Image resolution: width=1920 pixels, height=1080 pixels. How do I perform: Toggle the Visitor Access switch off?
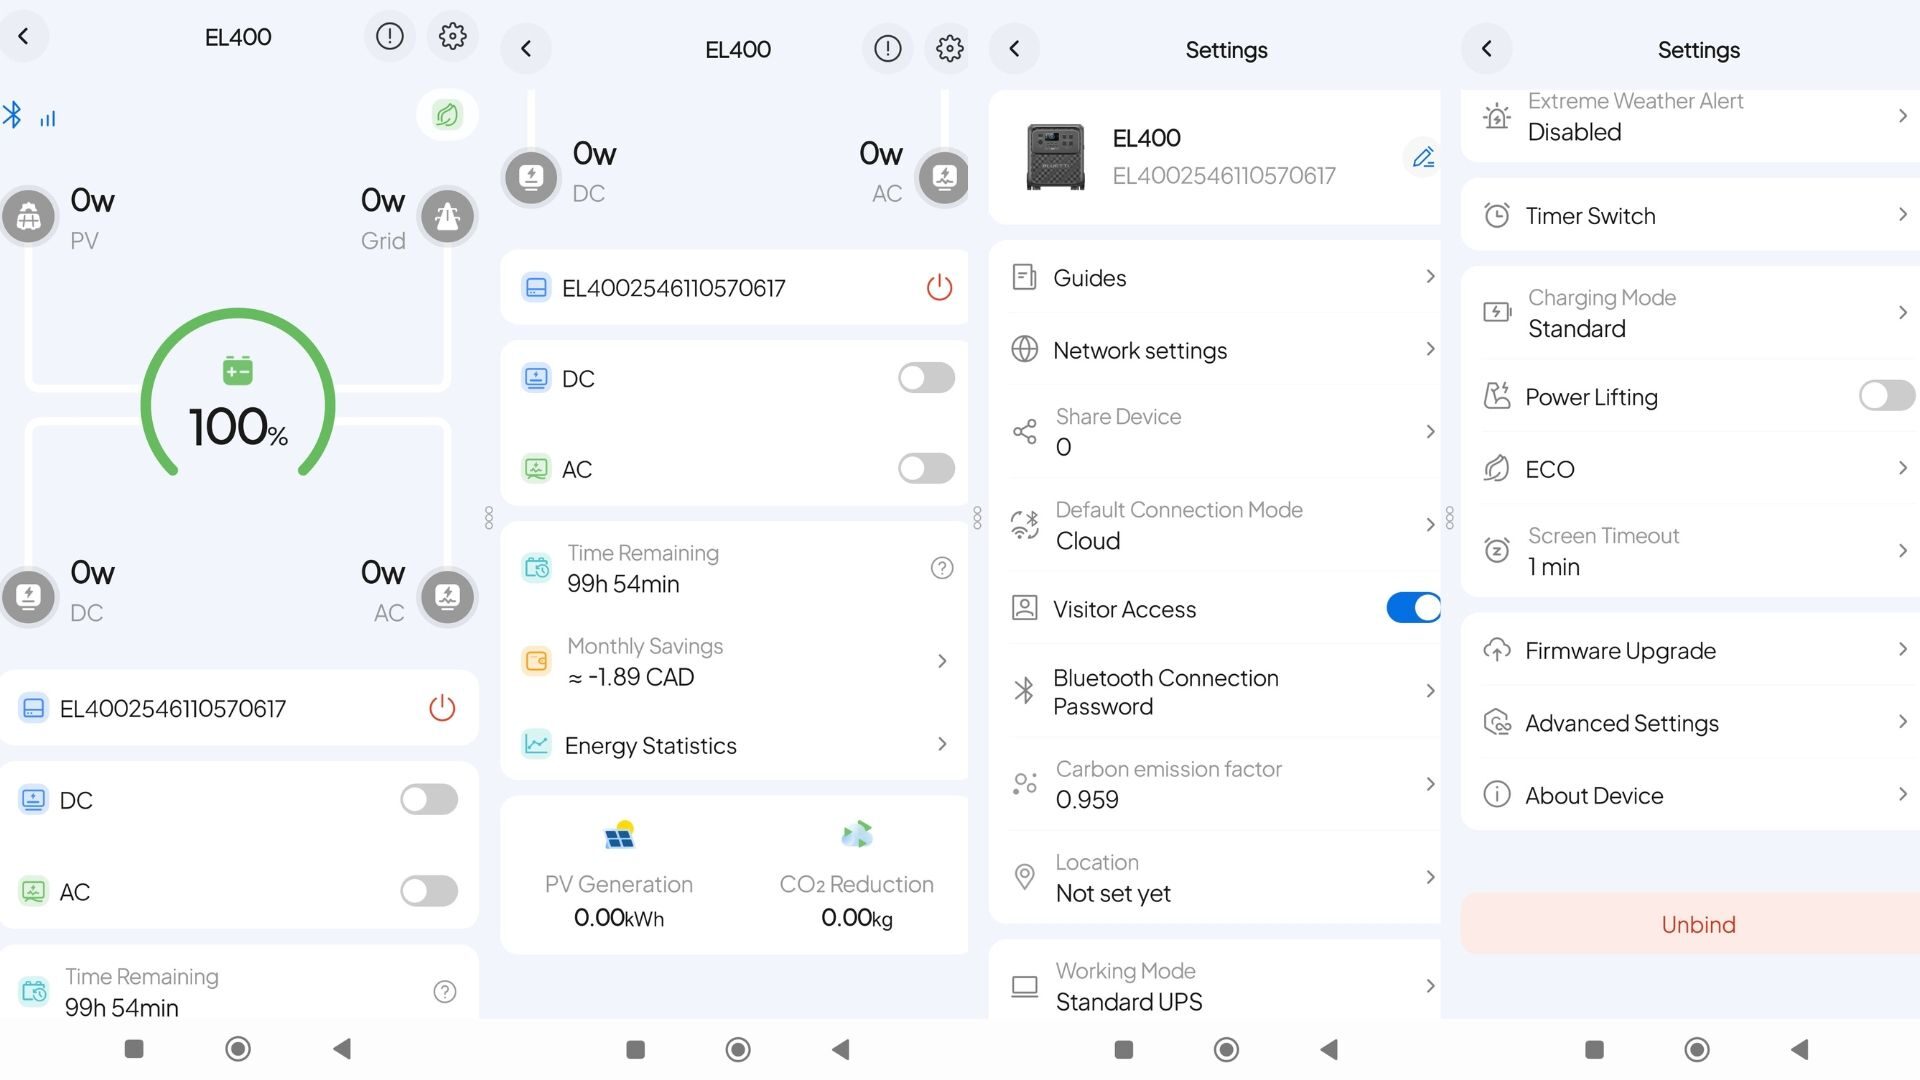pyautogui.click(x=1413, y=608)
